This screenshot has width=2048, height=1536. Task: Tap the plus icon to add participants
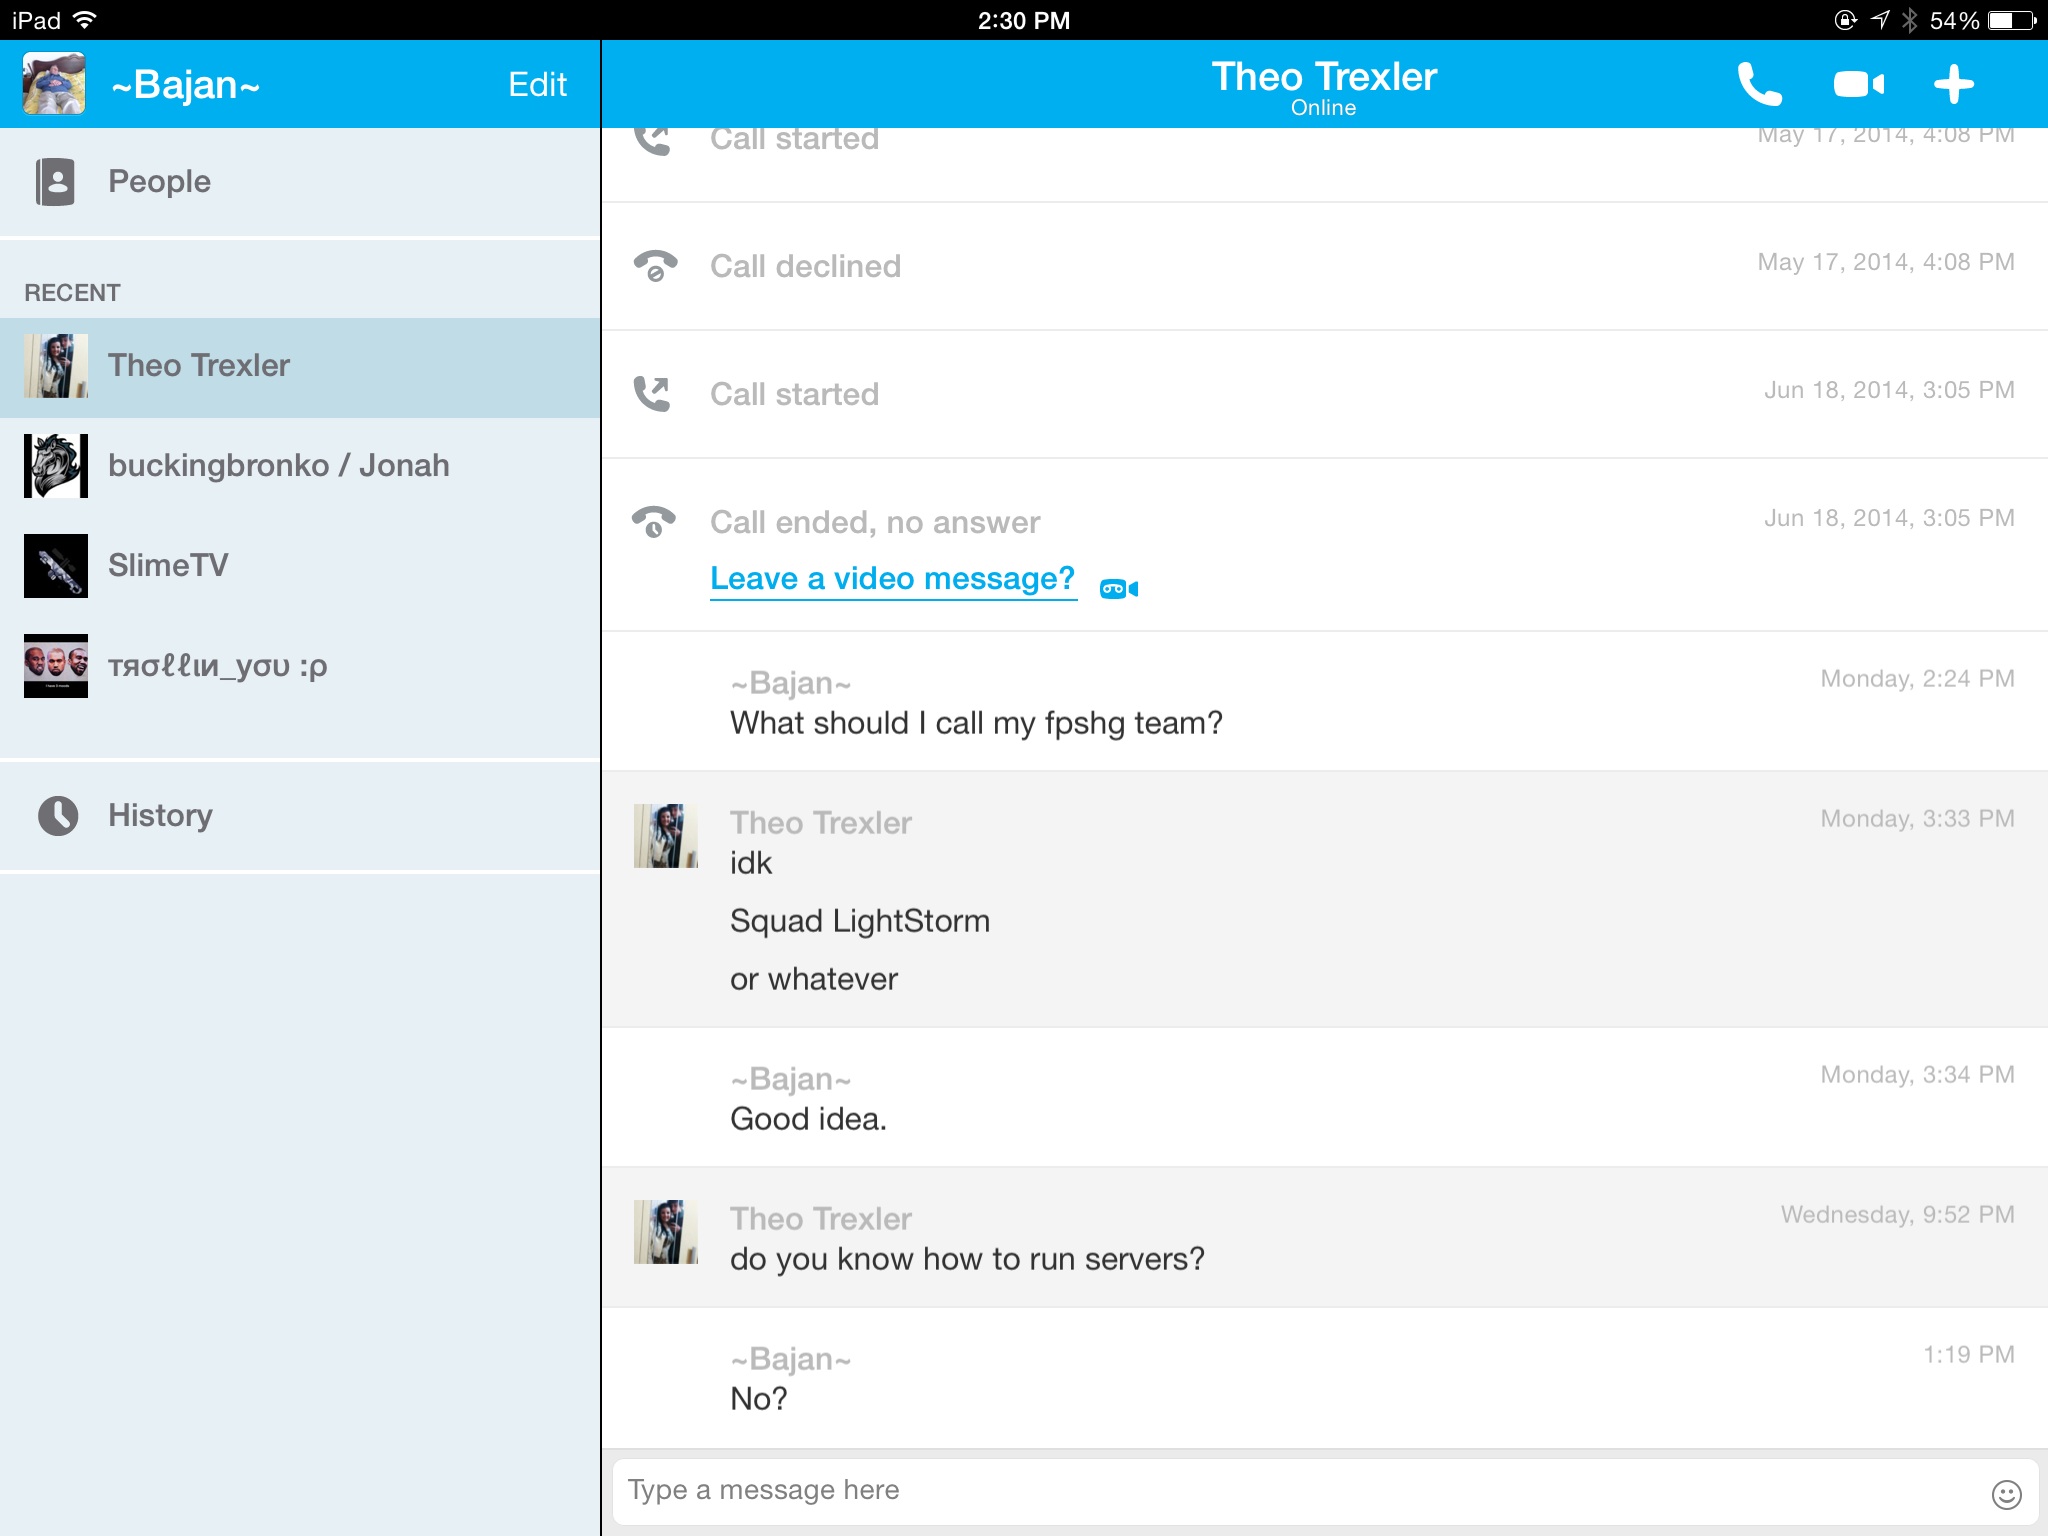(x=1953, y=84)
